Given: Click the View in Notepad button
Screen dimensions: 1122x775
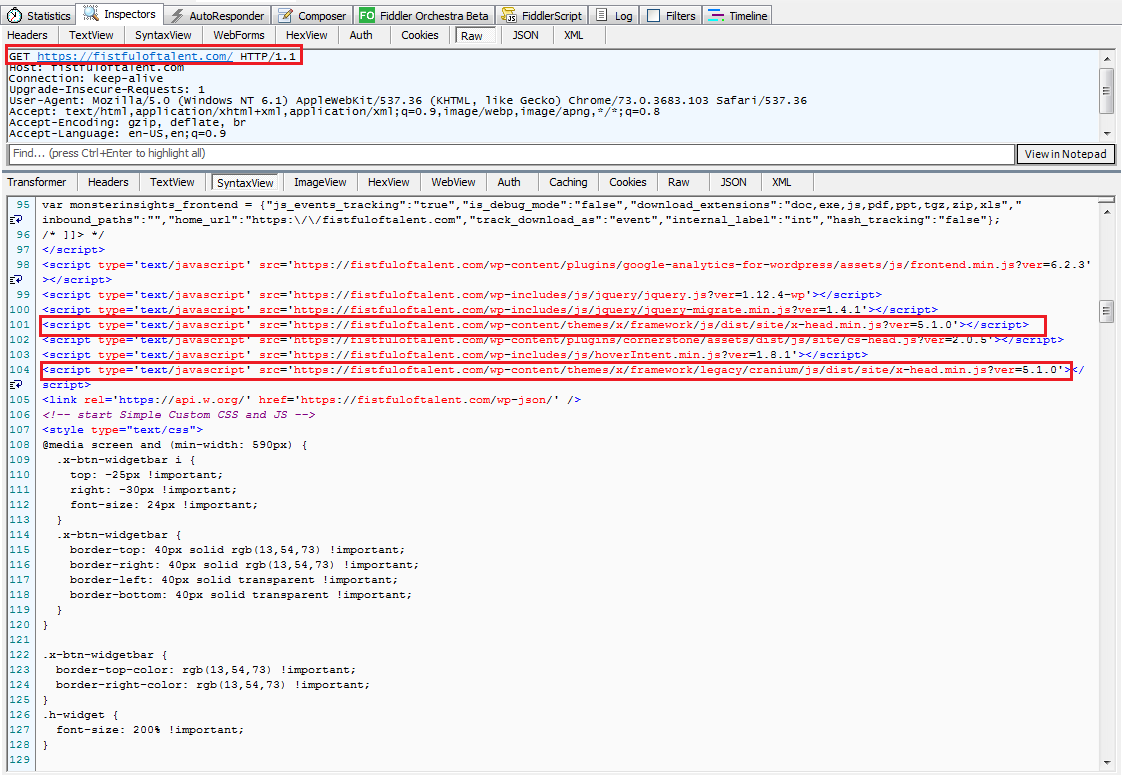Looking at the screenshot, I should tap(1066, 154).
